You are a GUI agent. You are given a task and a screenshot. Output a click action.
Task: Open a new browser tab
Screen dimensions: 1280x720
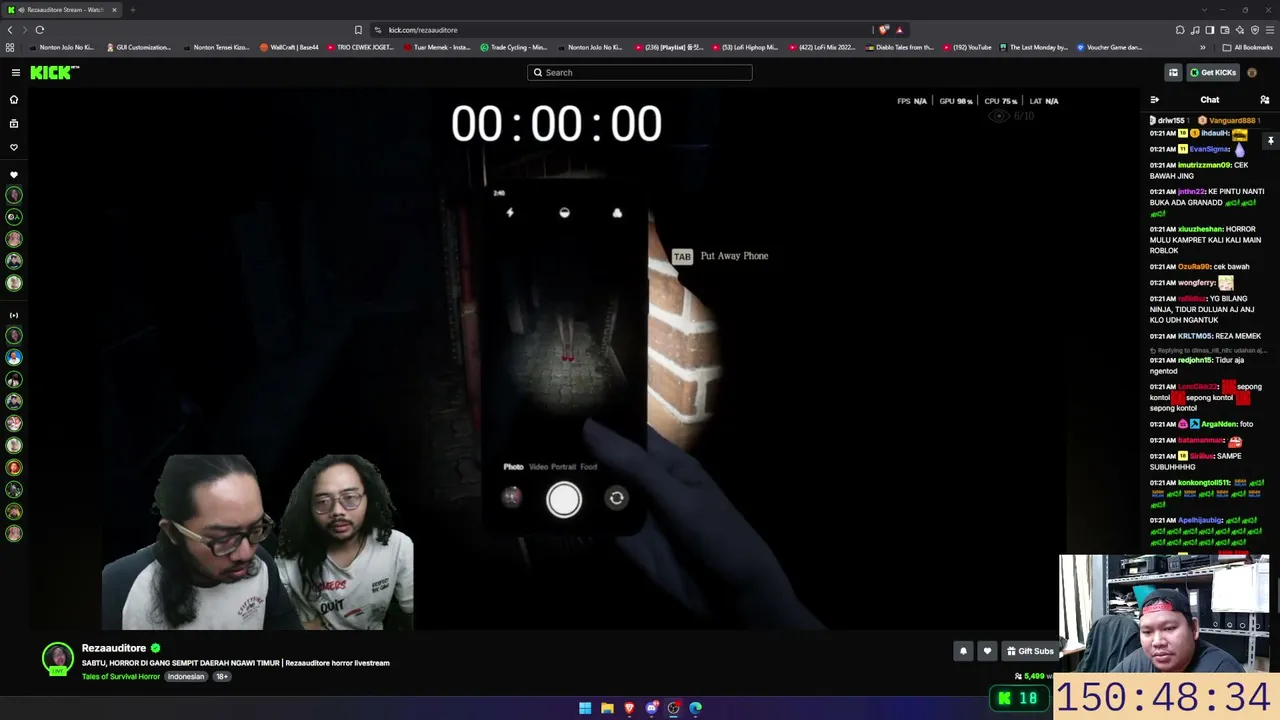click(x=132, y=10)
